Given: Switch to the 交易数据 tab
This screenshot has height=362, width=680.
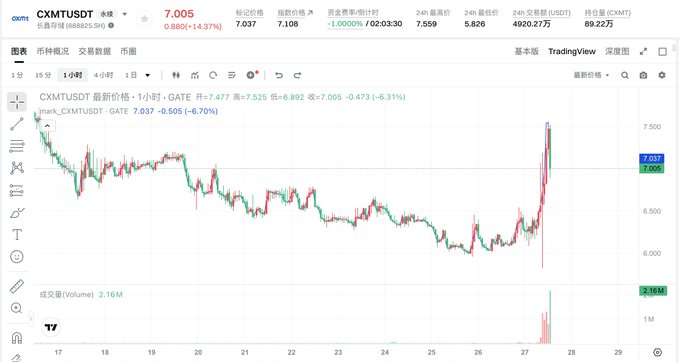Looking at the screenshot, I should (x=95, y=52).
